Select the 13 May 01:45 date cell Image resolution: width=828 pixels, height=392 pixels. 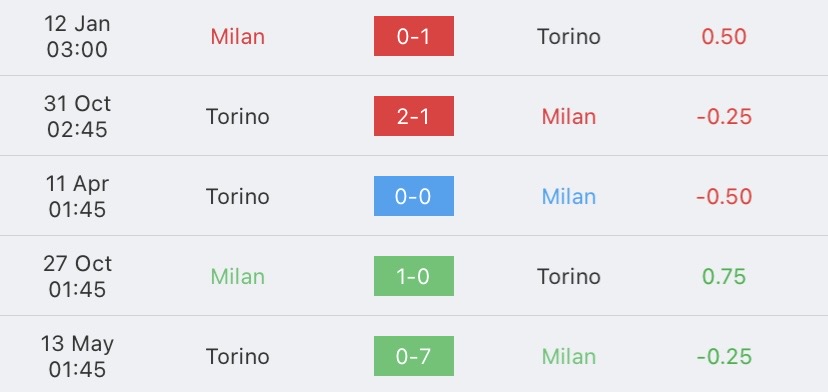click(77, 357)
